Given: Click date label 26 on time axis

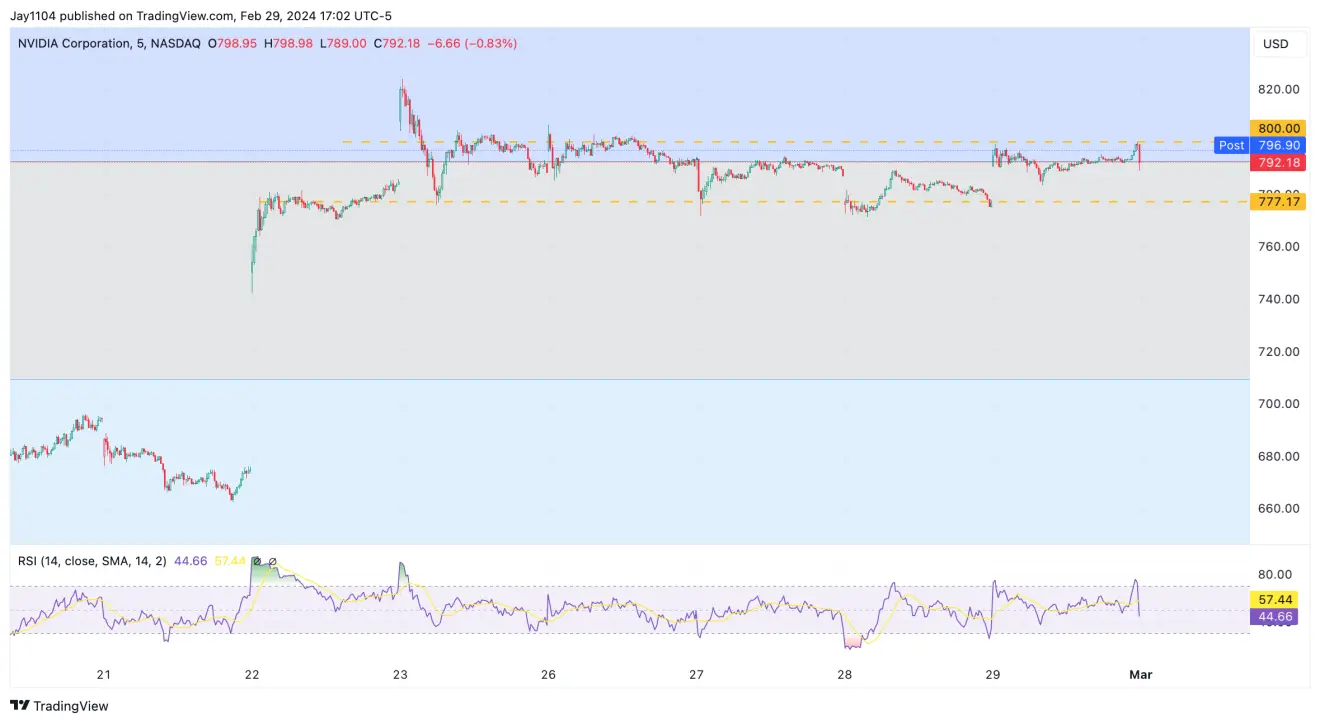Looking at the screenshot, I should point(548,674).
